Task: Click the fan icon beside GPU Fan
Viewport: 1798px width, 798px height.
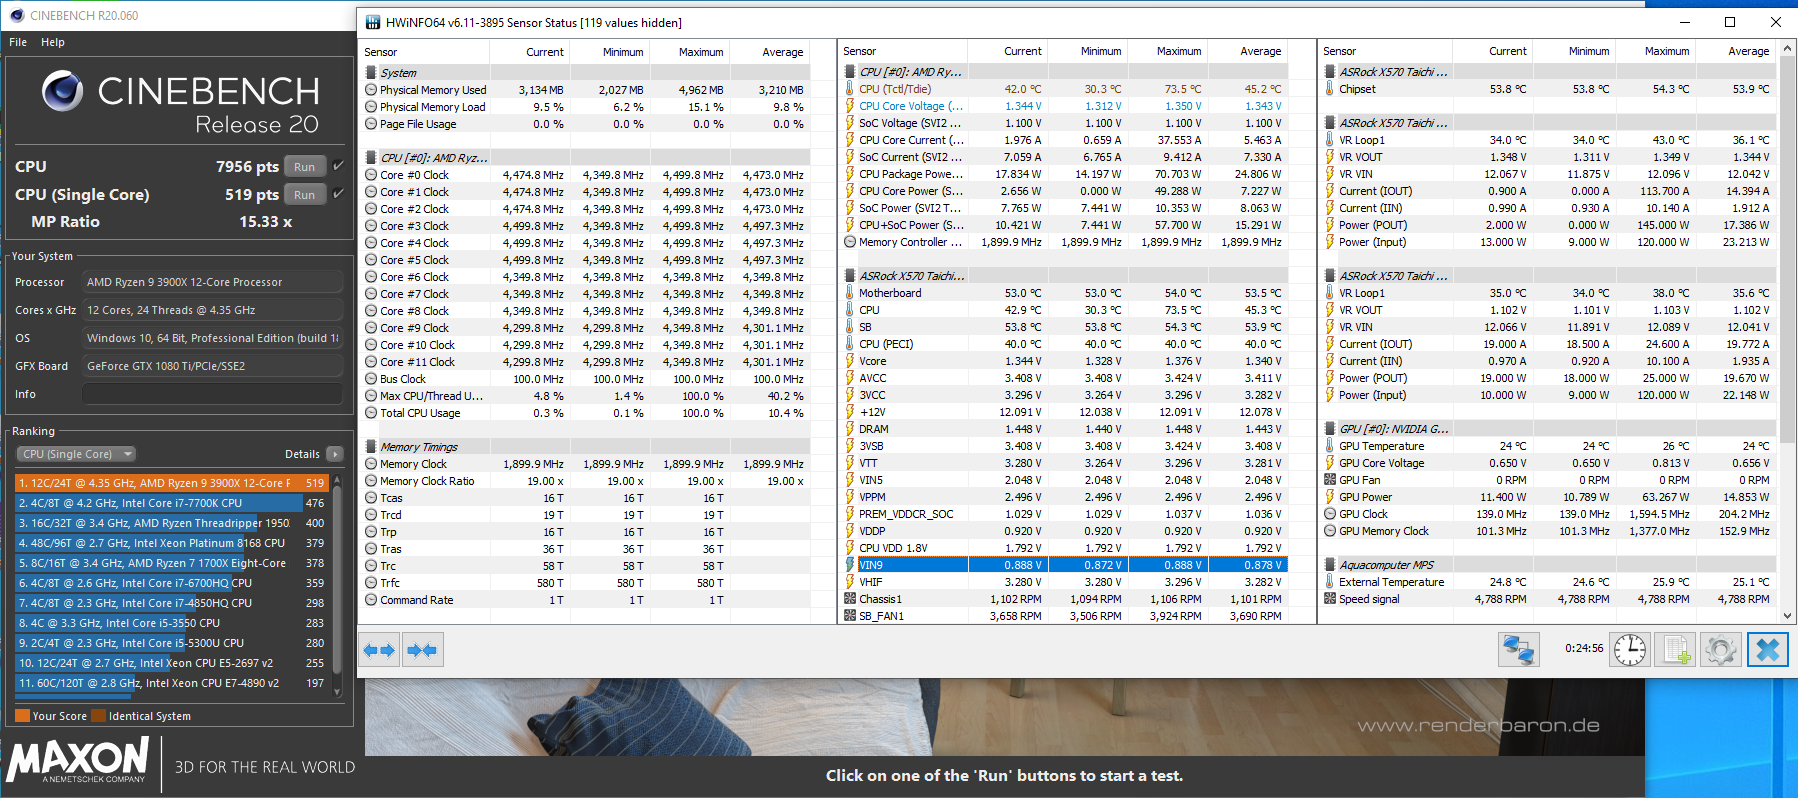Action: 1330,480
